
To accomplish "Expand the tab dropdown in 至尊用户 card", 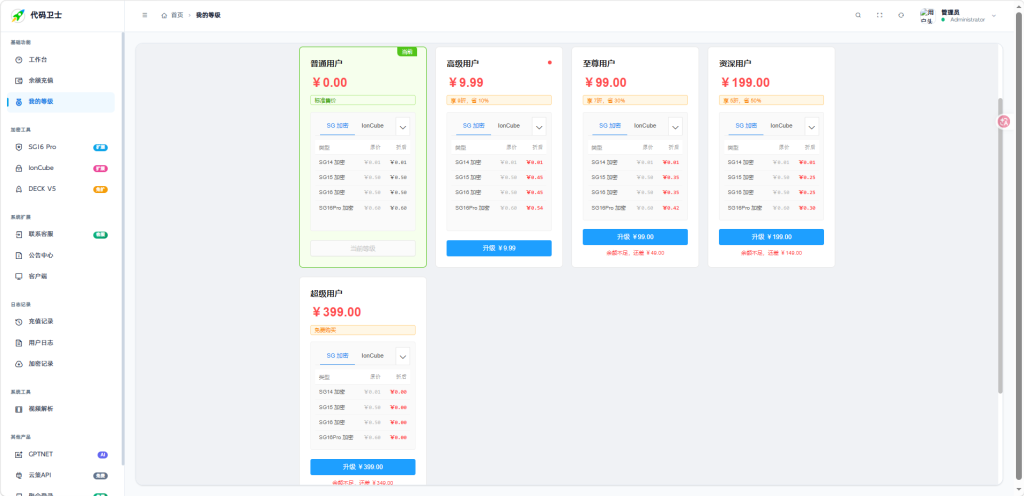I will click(x=675, y=127).
